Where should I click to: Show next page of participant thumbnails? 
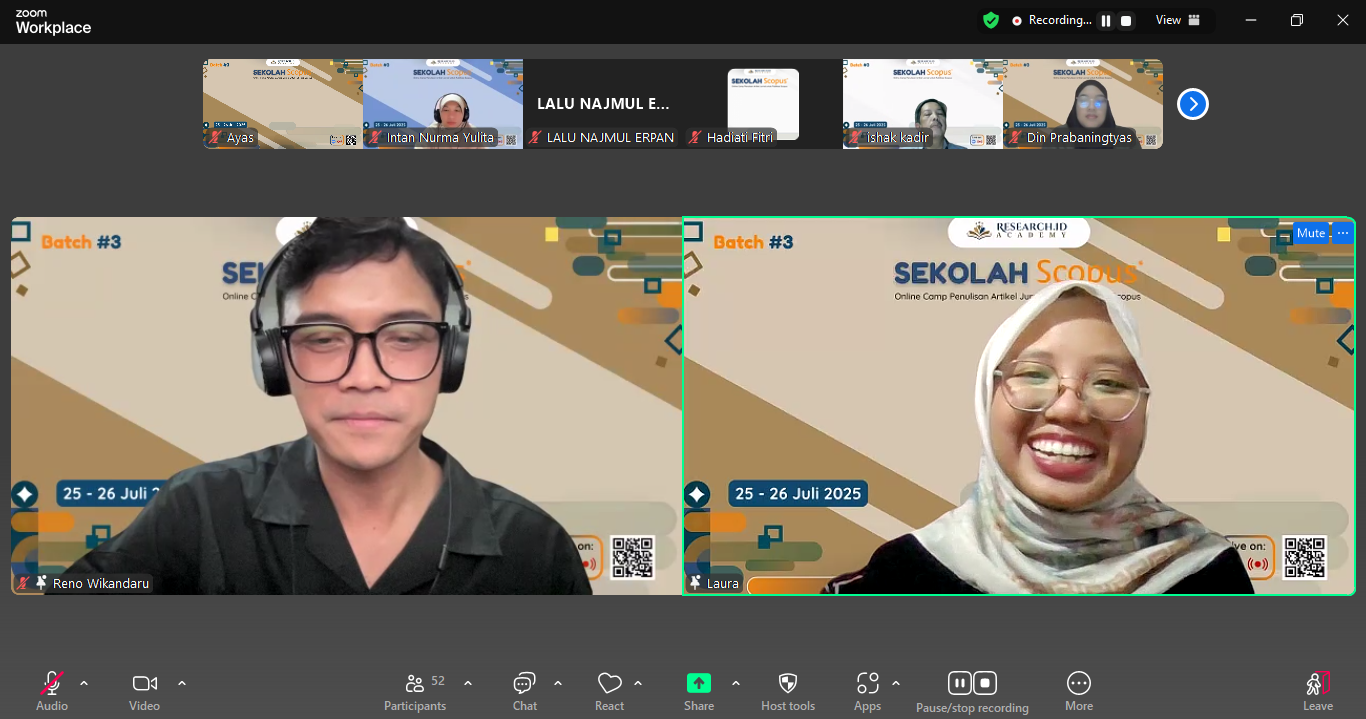(x=1193, y=104)
